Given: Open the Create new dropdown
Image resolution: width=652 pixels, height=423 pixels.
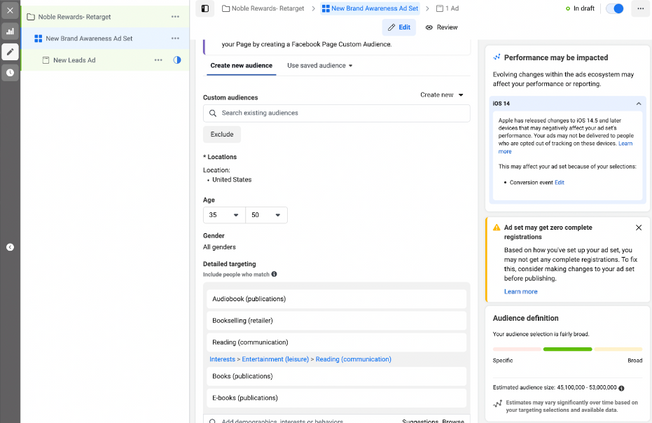Looking at the screenshot, I should (442, 95).
